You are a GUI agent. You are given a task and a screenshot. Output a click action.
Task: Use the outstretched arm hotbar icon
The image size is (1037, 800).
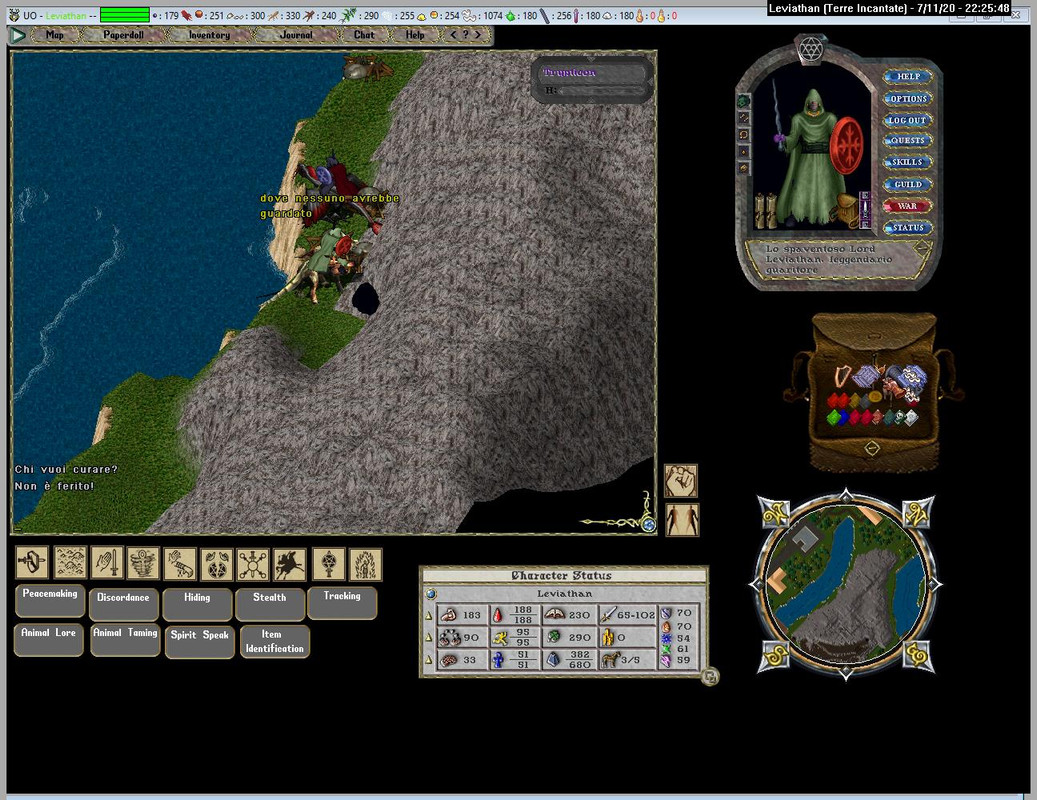(x=180, y=565)
